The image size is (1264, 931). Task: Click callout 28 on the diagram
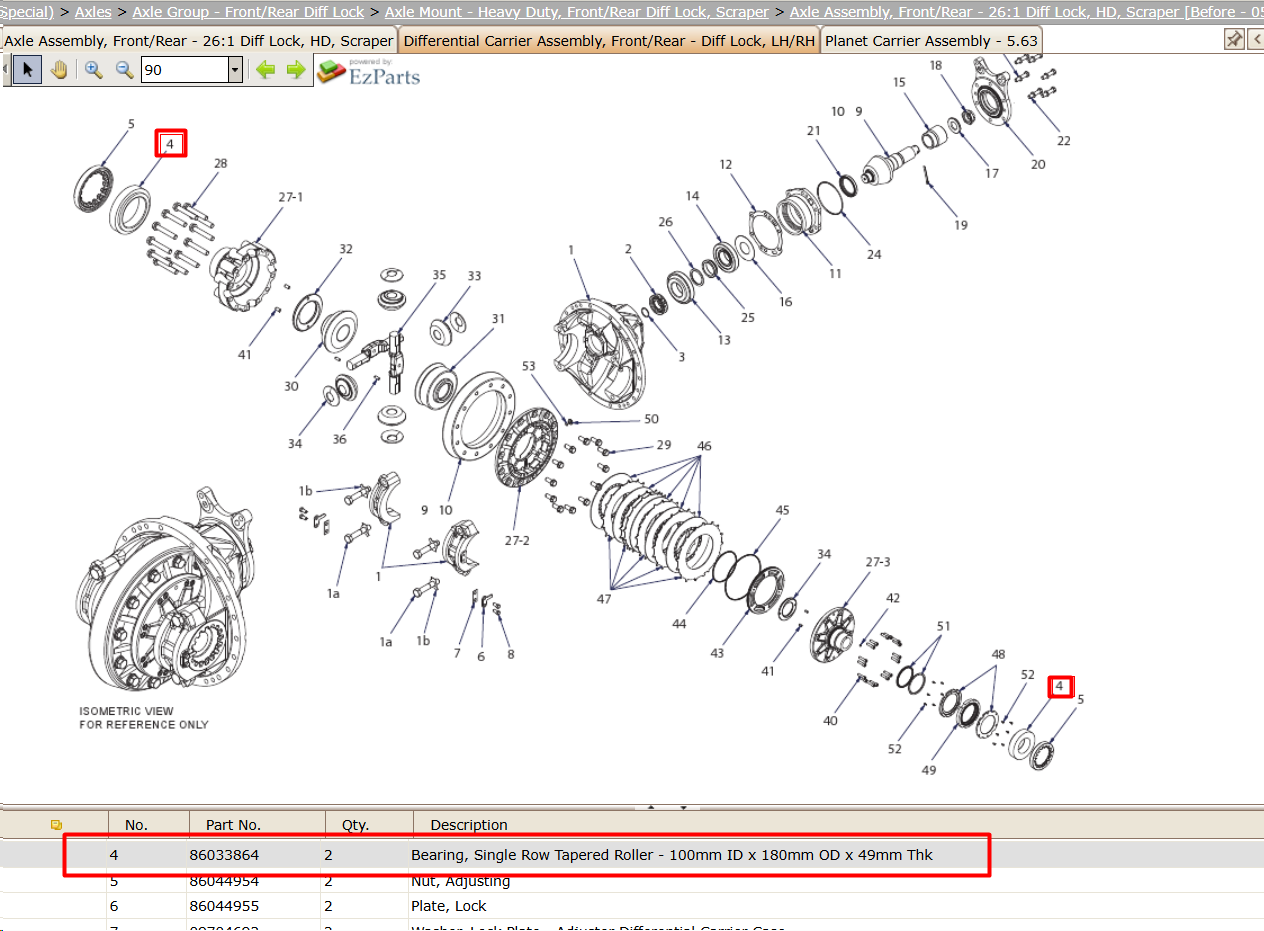pyautogui.click(x=221, y=163)
